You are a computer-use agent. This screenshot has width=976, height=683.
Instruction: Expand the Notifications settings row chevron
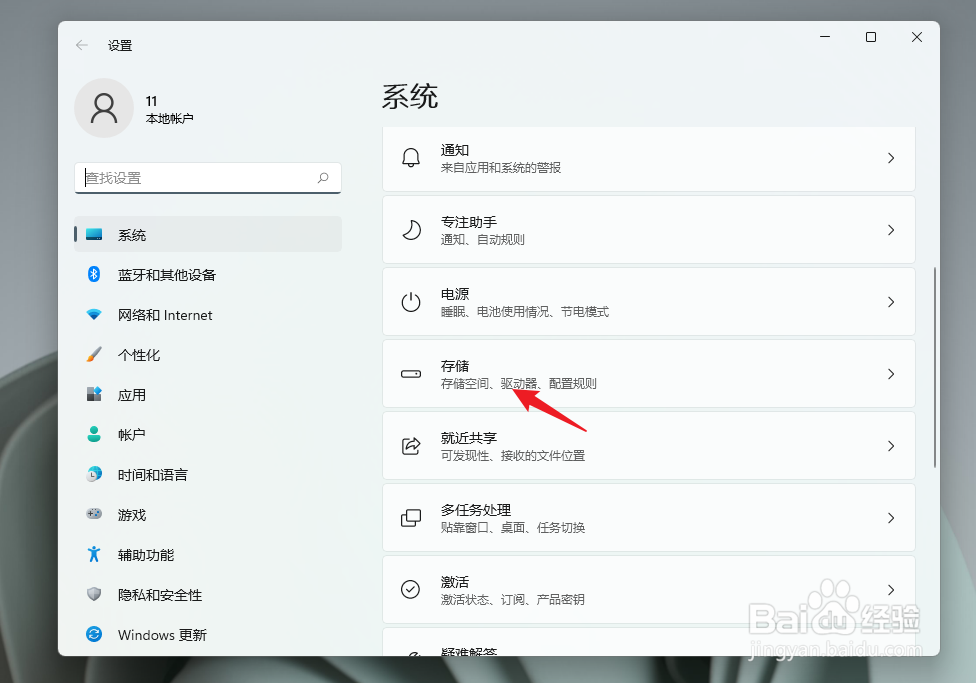pyautogui.click(x=890, y=158)
